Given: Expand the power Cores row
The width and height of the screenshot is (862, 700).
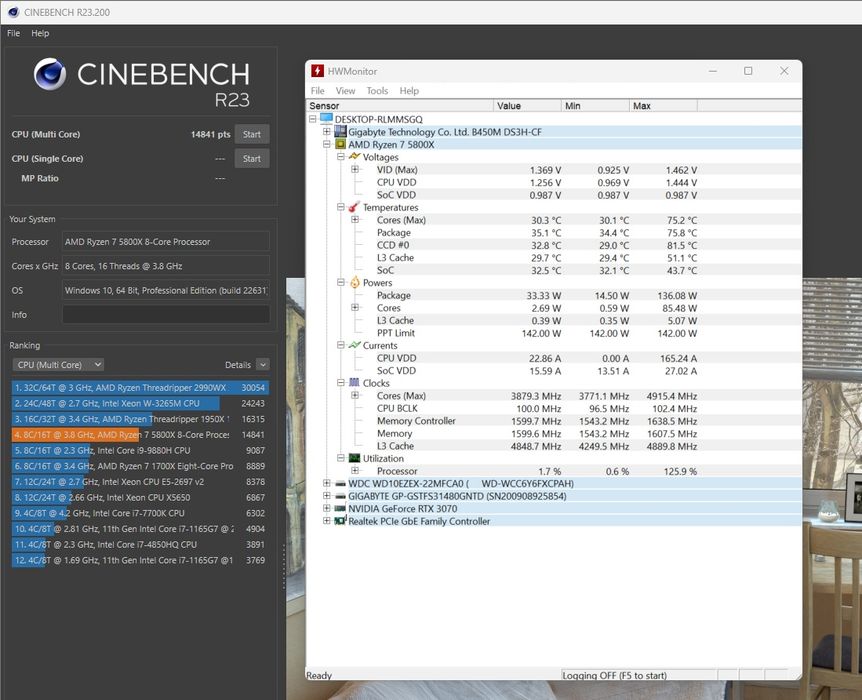Looking at the screenshot, I should click(x=355, y=307).
